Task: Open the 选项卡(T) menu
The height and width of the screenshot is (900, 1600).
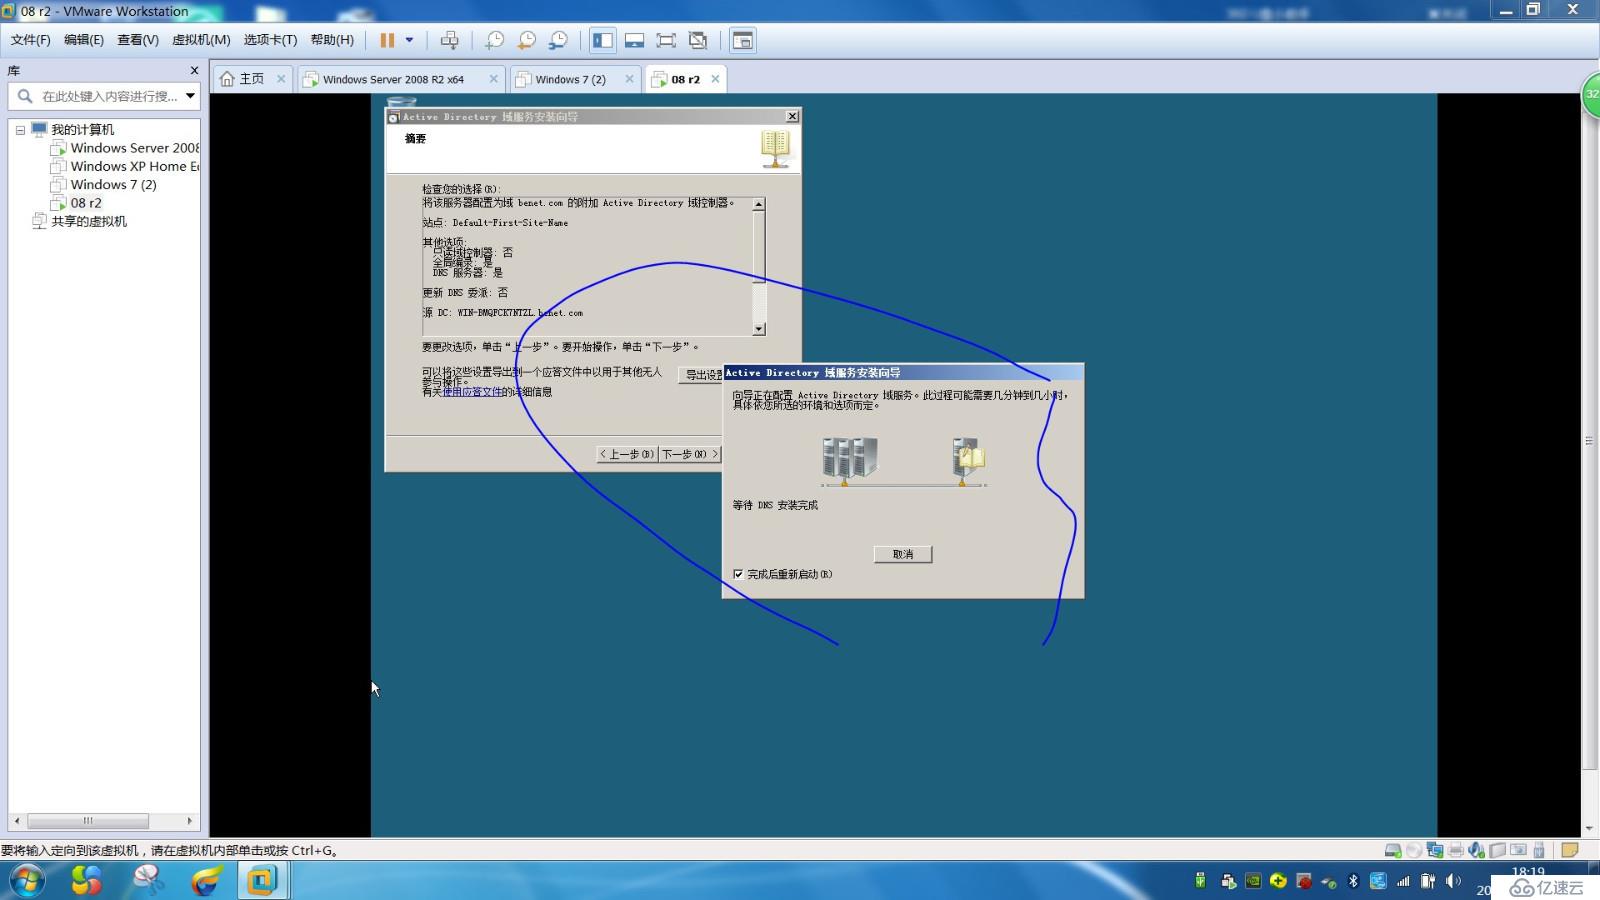Action: pos(270,40)
